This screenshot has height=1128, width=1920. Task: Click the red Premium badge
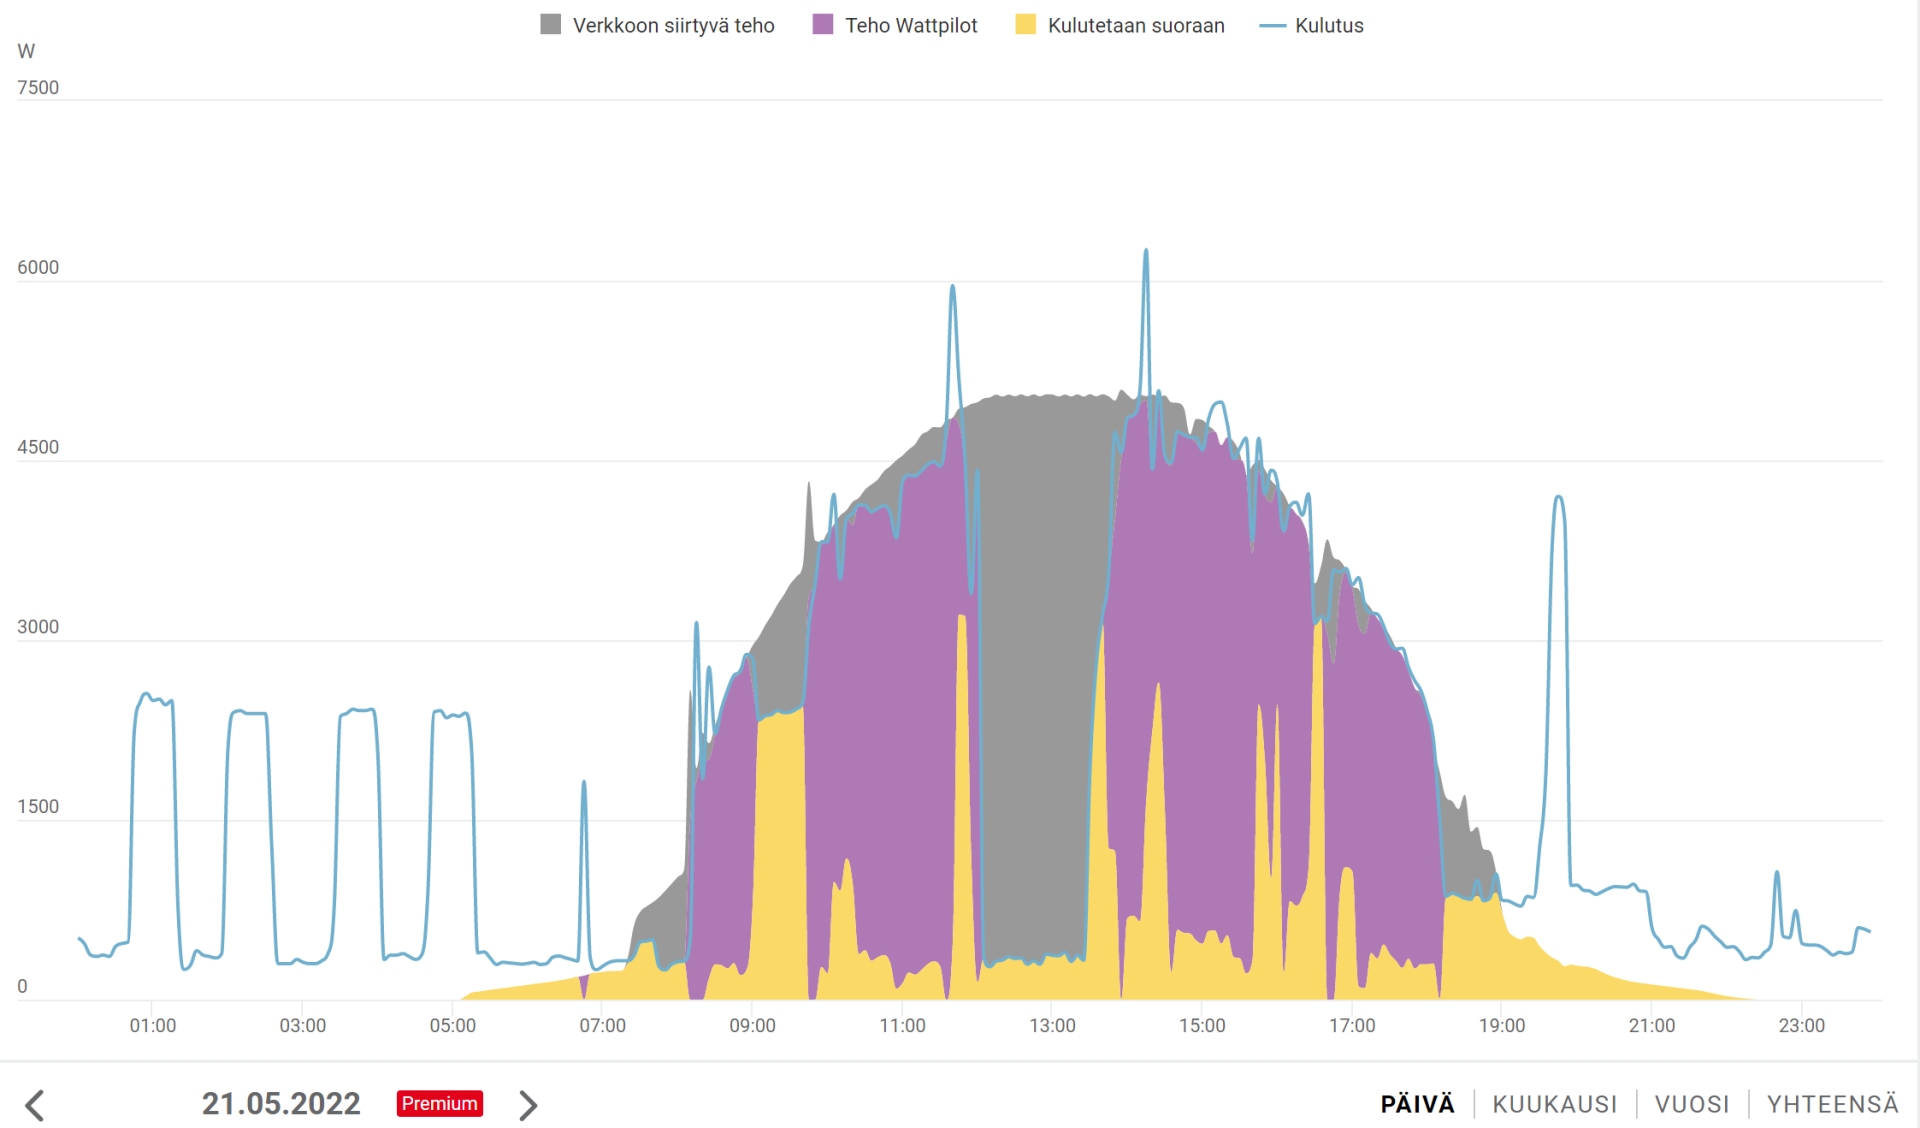(x=440, y=1104)
